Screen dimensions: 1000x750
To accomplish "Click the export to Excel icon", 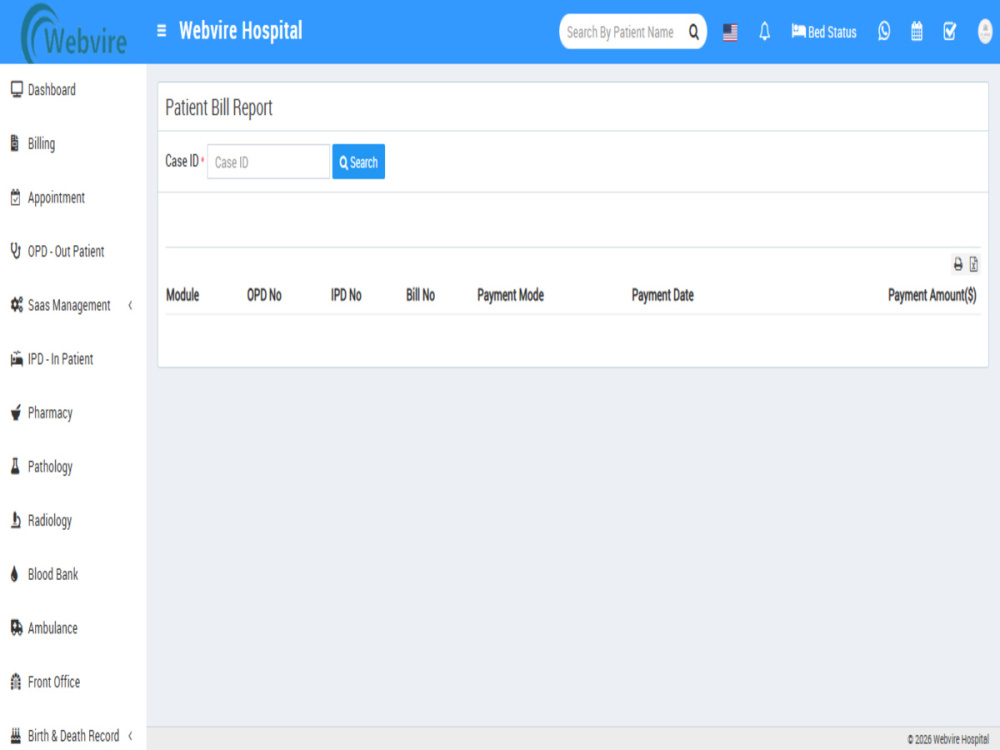I will tap(973, 264).
